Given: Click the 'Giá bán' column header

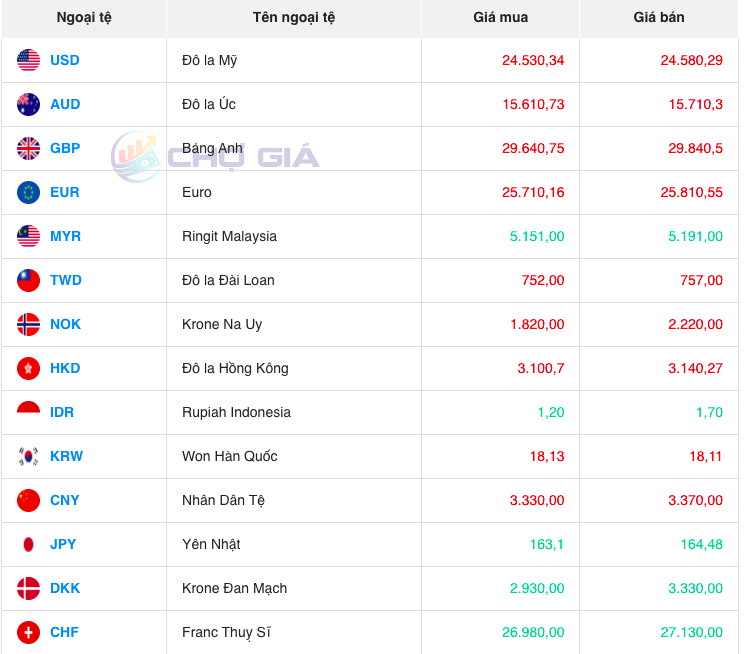Looking at the screenshot, I should pos(659,18).
